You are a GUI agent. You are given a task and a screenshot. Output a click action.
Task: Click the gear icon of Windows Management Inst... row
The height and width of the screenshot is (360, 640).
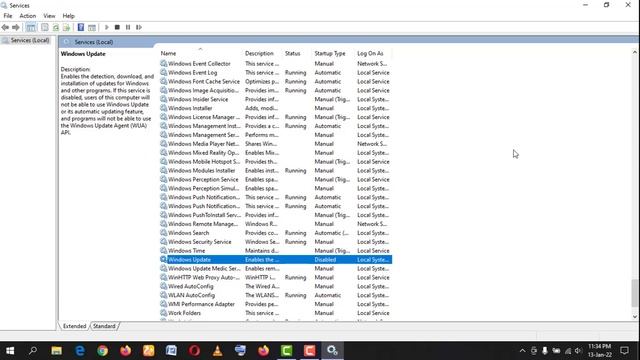[x=163, y=126]
